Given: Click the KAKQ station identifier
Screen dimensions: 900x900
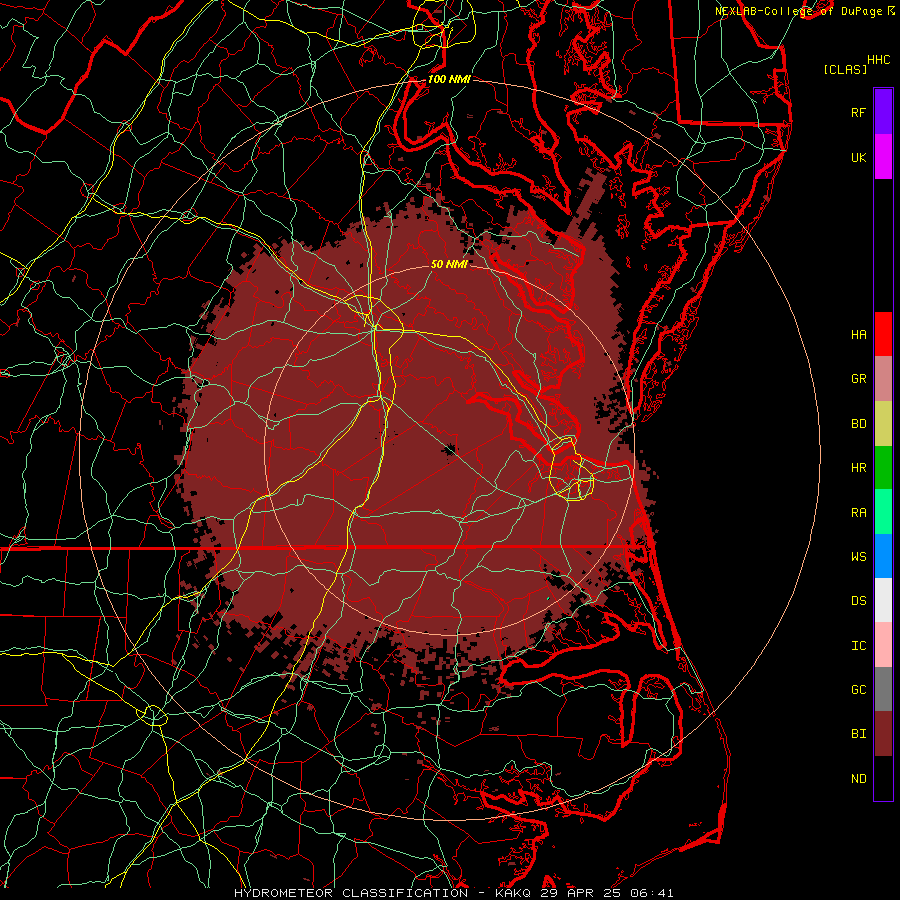Looking at the screenshot, I should click(x=511, y=893).
